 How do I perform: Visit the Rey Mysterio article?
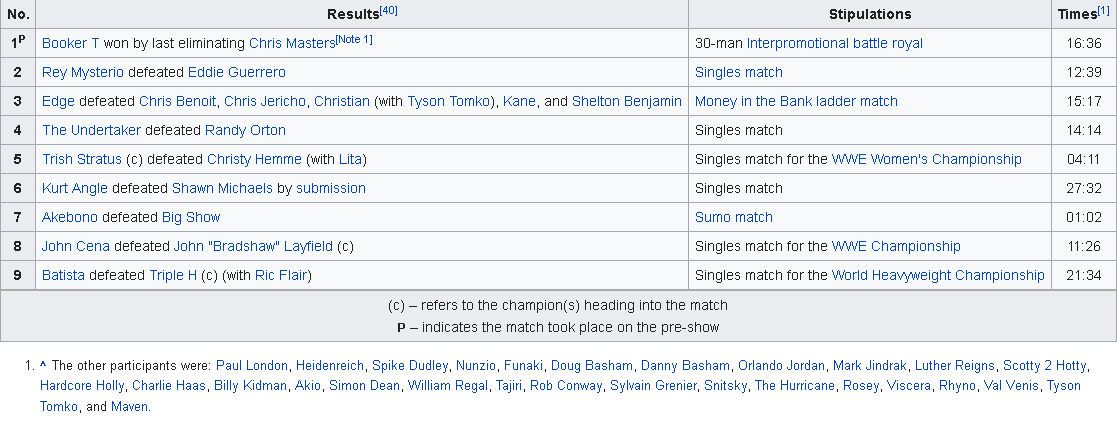coord(83,73)
